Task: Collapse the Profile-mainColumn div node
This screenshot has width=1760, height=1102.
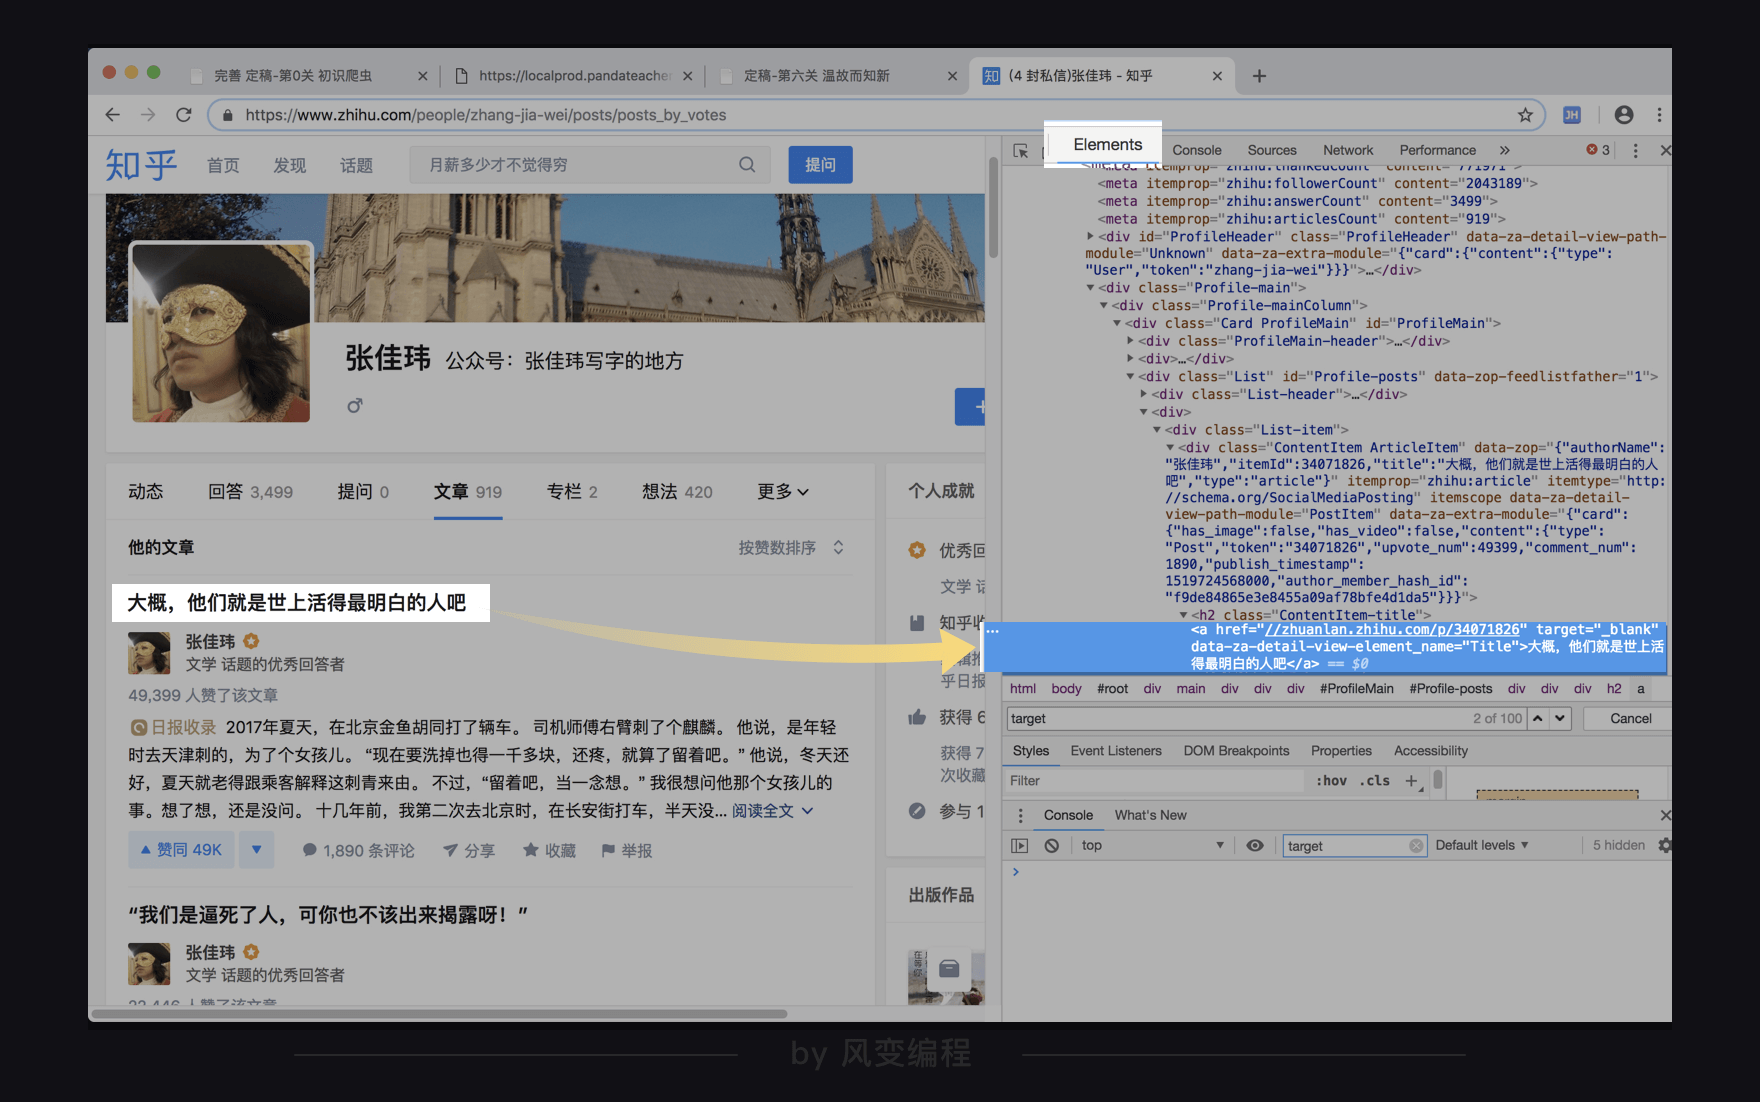Action: (1104, 306)
